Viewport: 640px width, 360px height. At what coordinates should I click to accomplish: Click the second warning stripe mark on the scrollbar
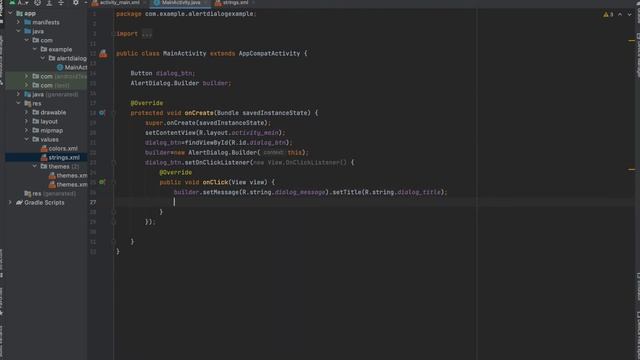click(631, 169)
